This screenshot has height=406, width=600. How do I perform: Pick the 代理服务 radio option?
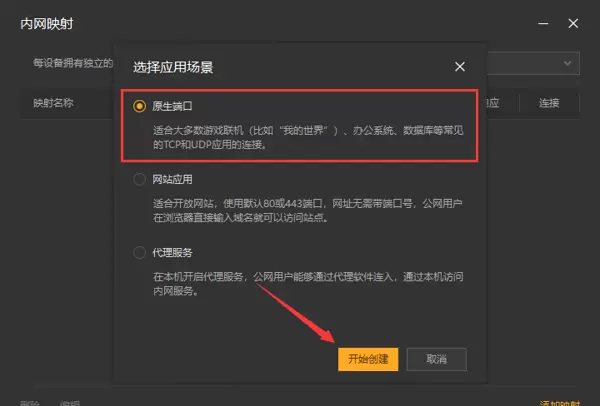coord(139,253)
